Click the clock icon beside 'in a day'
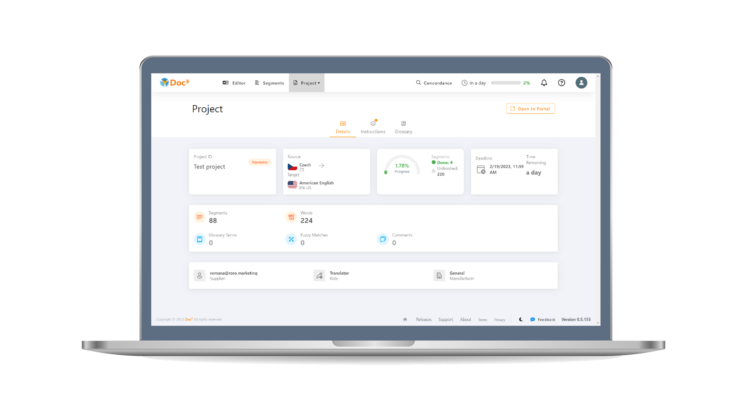This screenshot has height=420, width=747. tap(464, 83)
